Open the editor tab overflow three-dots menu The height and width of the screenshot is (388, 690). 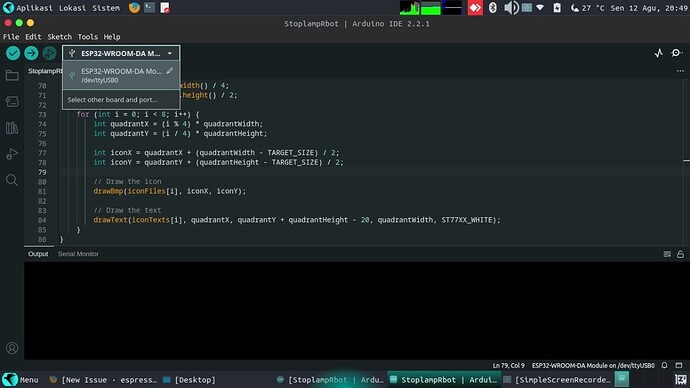click(680, 71)
